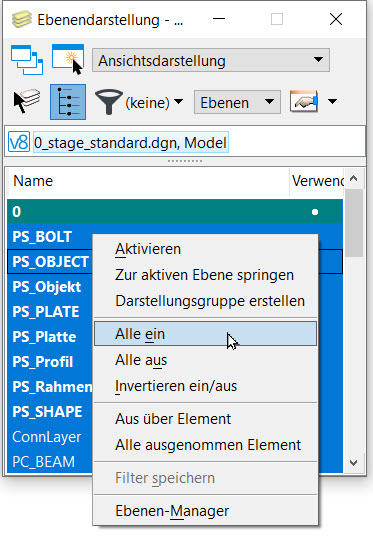This screenshot has width=373, height=545.
Task: Choose Aus über Element
Action: tap(205, 419)
